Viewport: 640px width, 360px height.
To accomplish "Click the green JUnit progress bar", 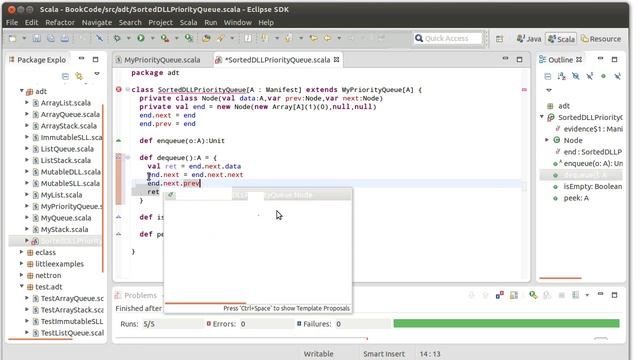I will tap(506, 324).
